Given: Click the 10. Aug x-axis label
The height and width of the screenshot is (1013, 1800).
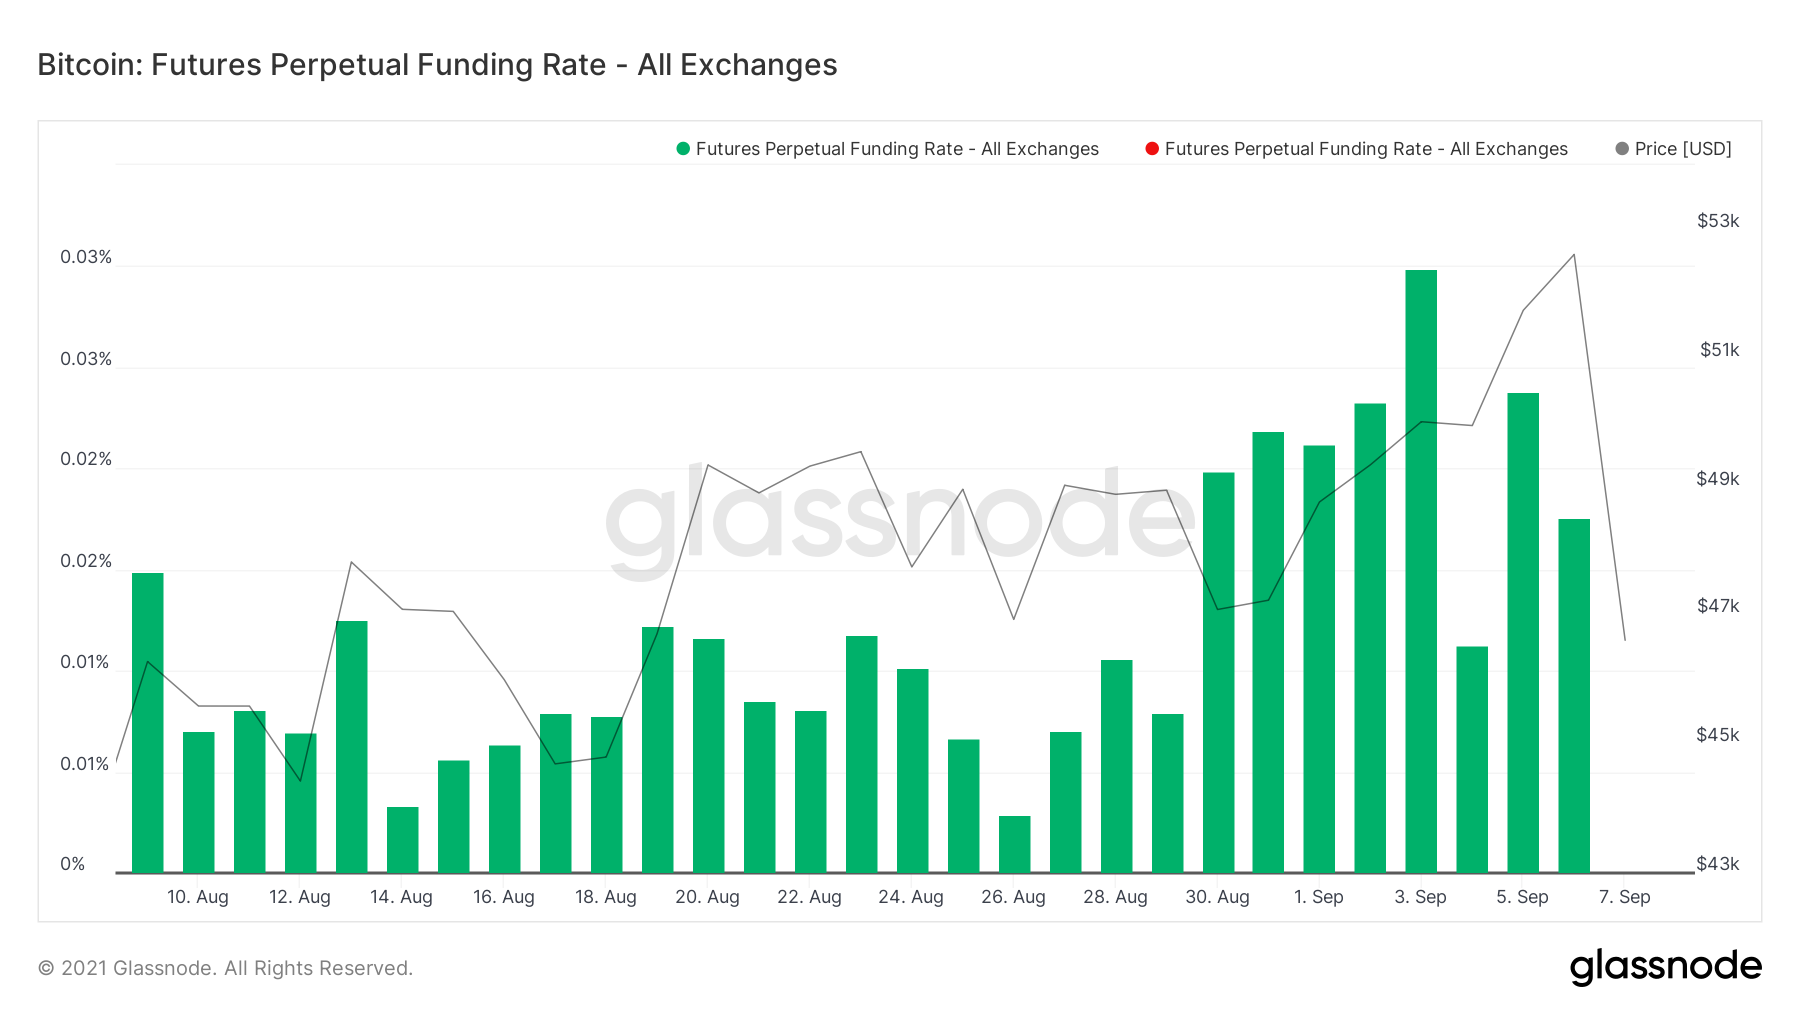Looking at the screenshot, I should pos(197,897).
